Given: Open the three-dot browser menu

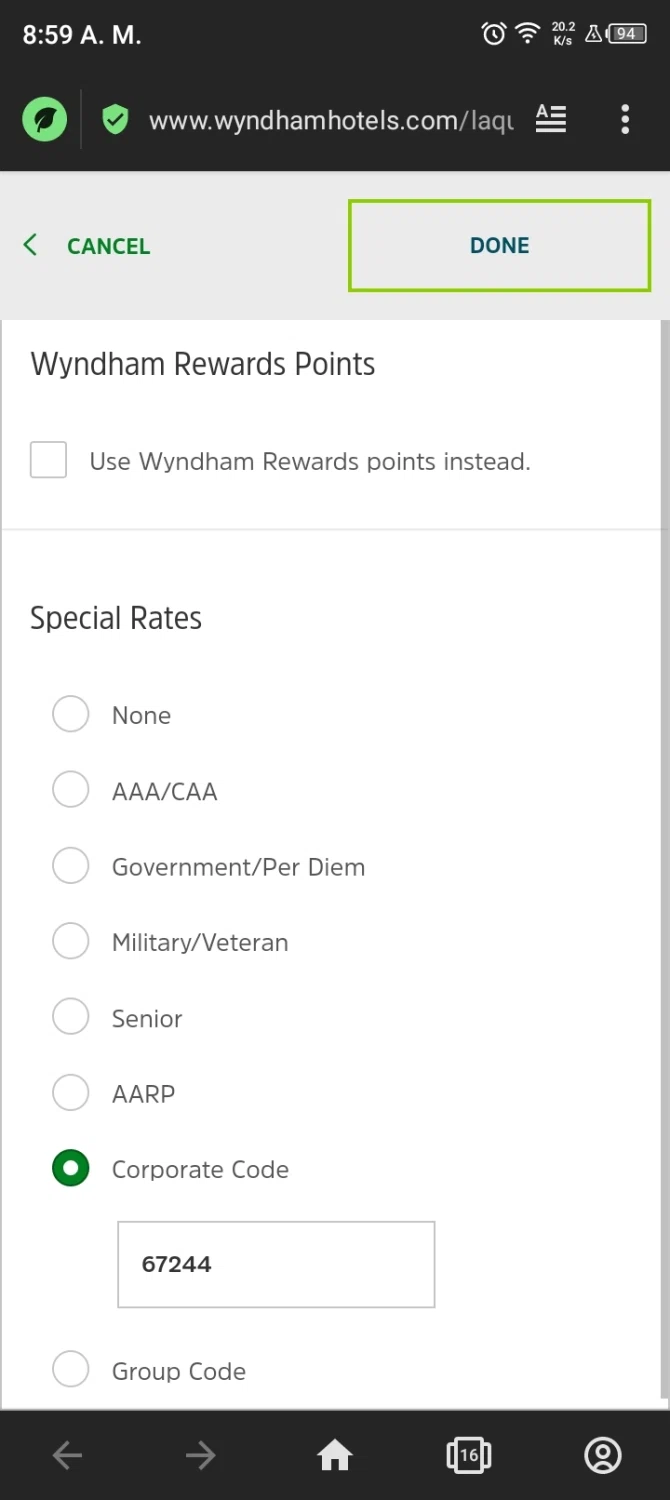Looking at the screenshot, I should 625,120.
